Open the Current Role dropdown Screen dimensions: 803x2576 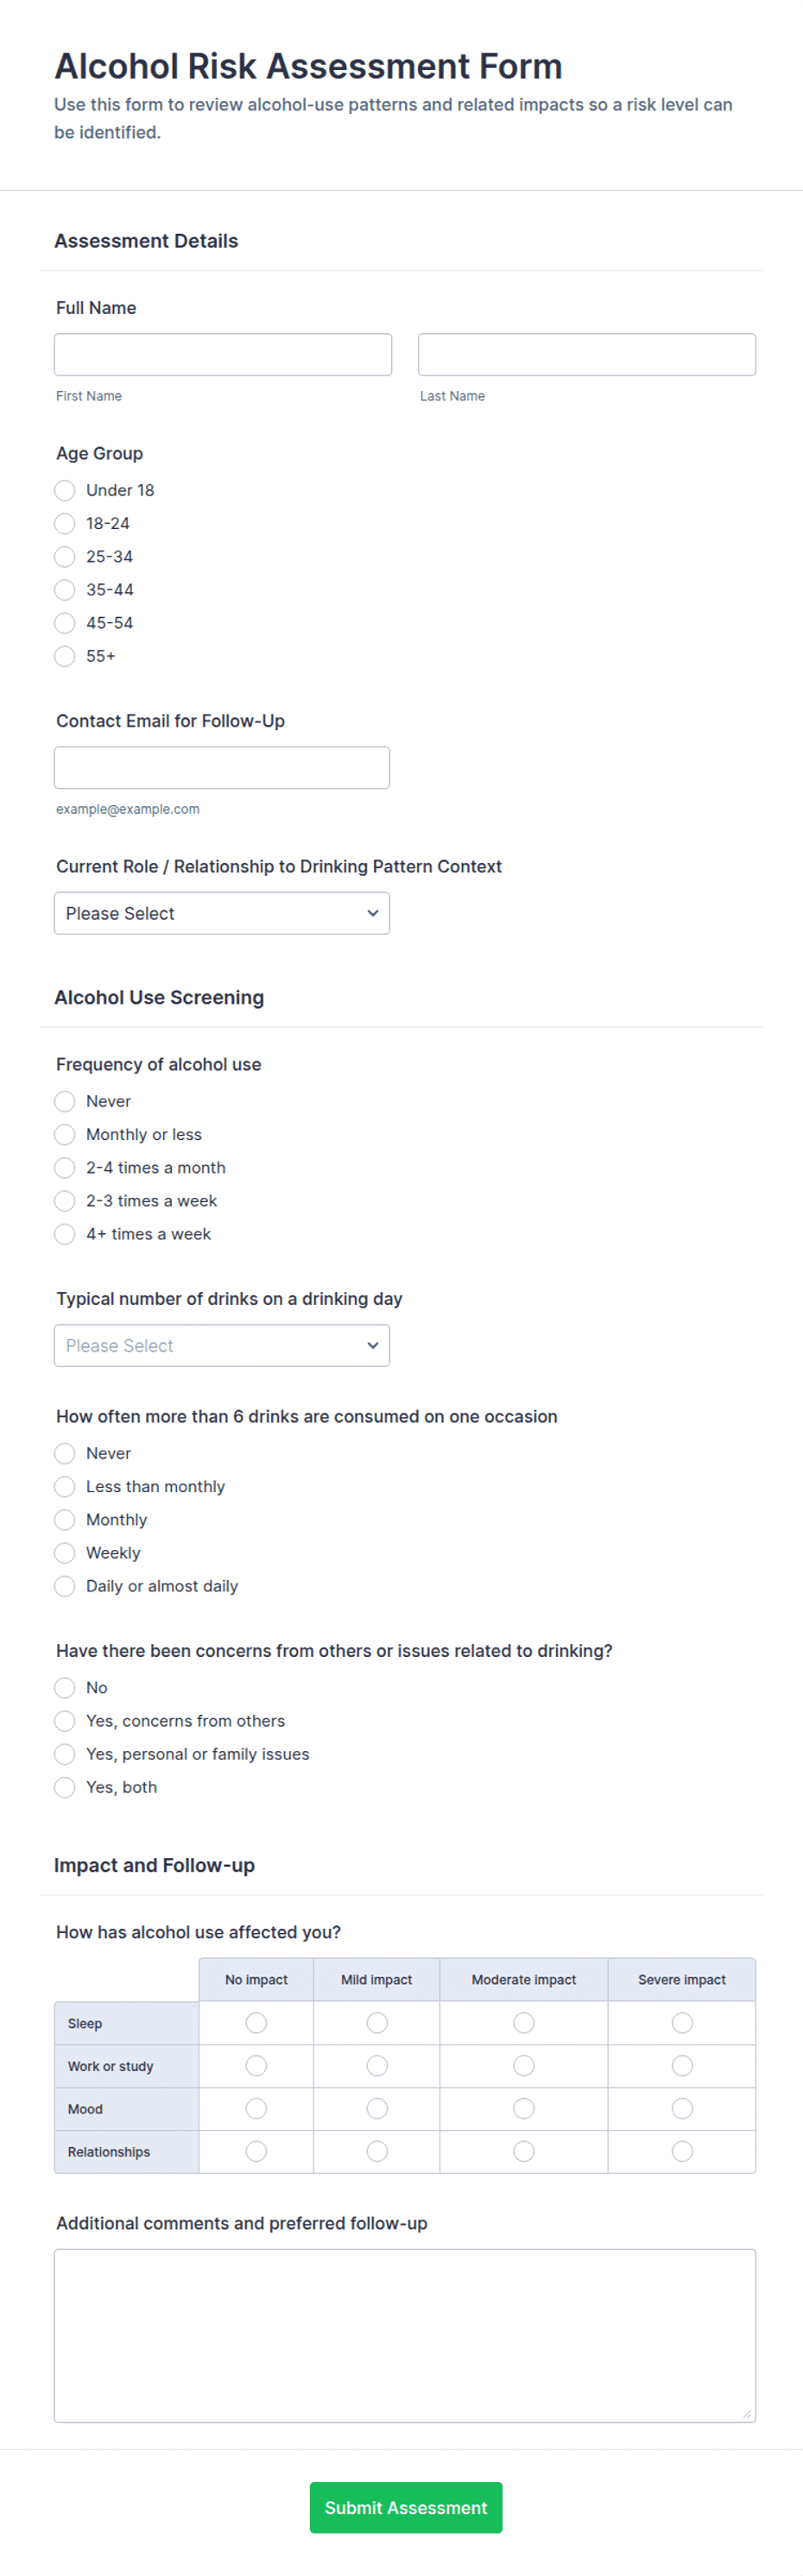[222, 913]
